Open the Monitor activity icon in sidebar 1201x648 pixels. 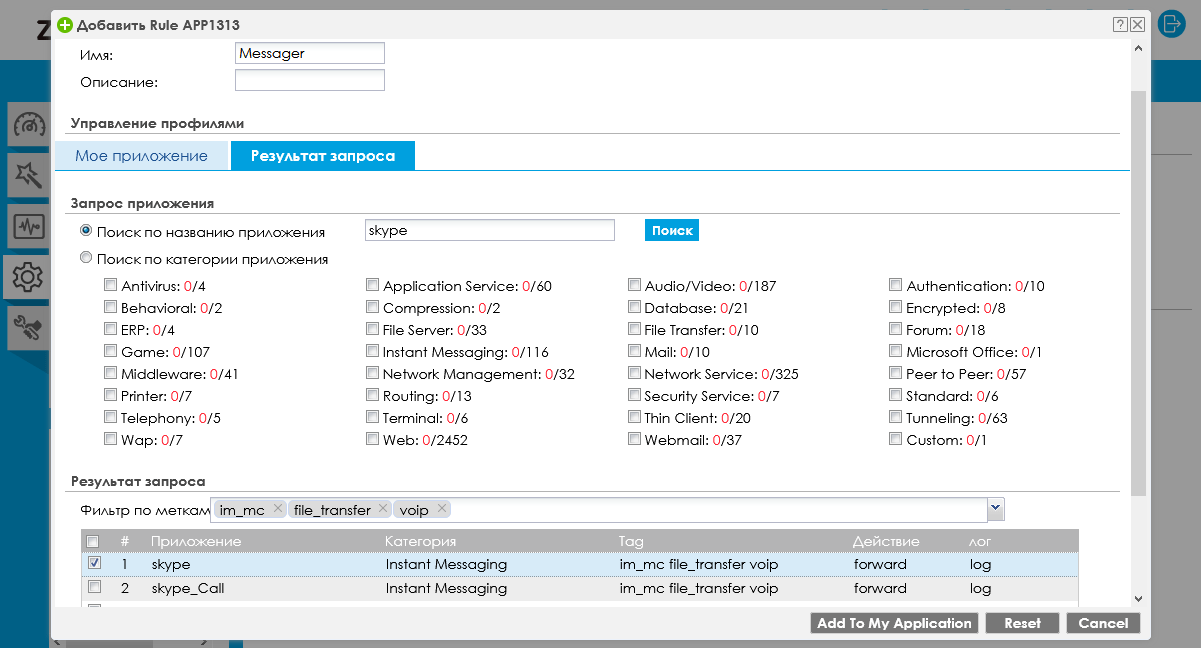[x=29, y=226]
